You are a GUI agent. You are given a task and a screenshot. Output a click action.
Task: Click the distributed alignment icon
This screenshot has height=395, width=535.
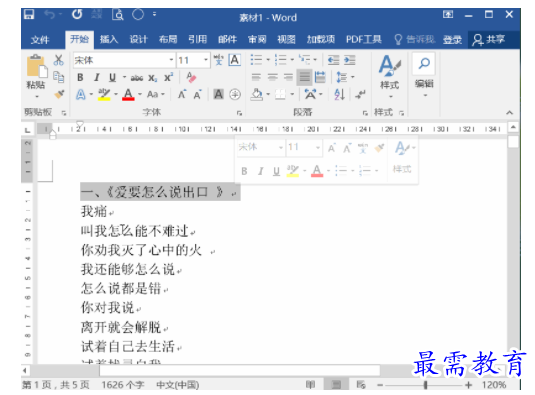(320, 77)
